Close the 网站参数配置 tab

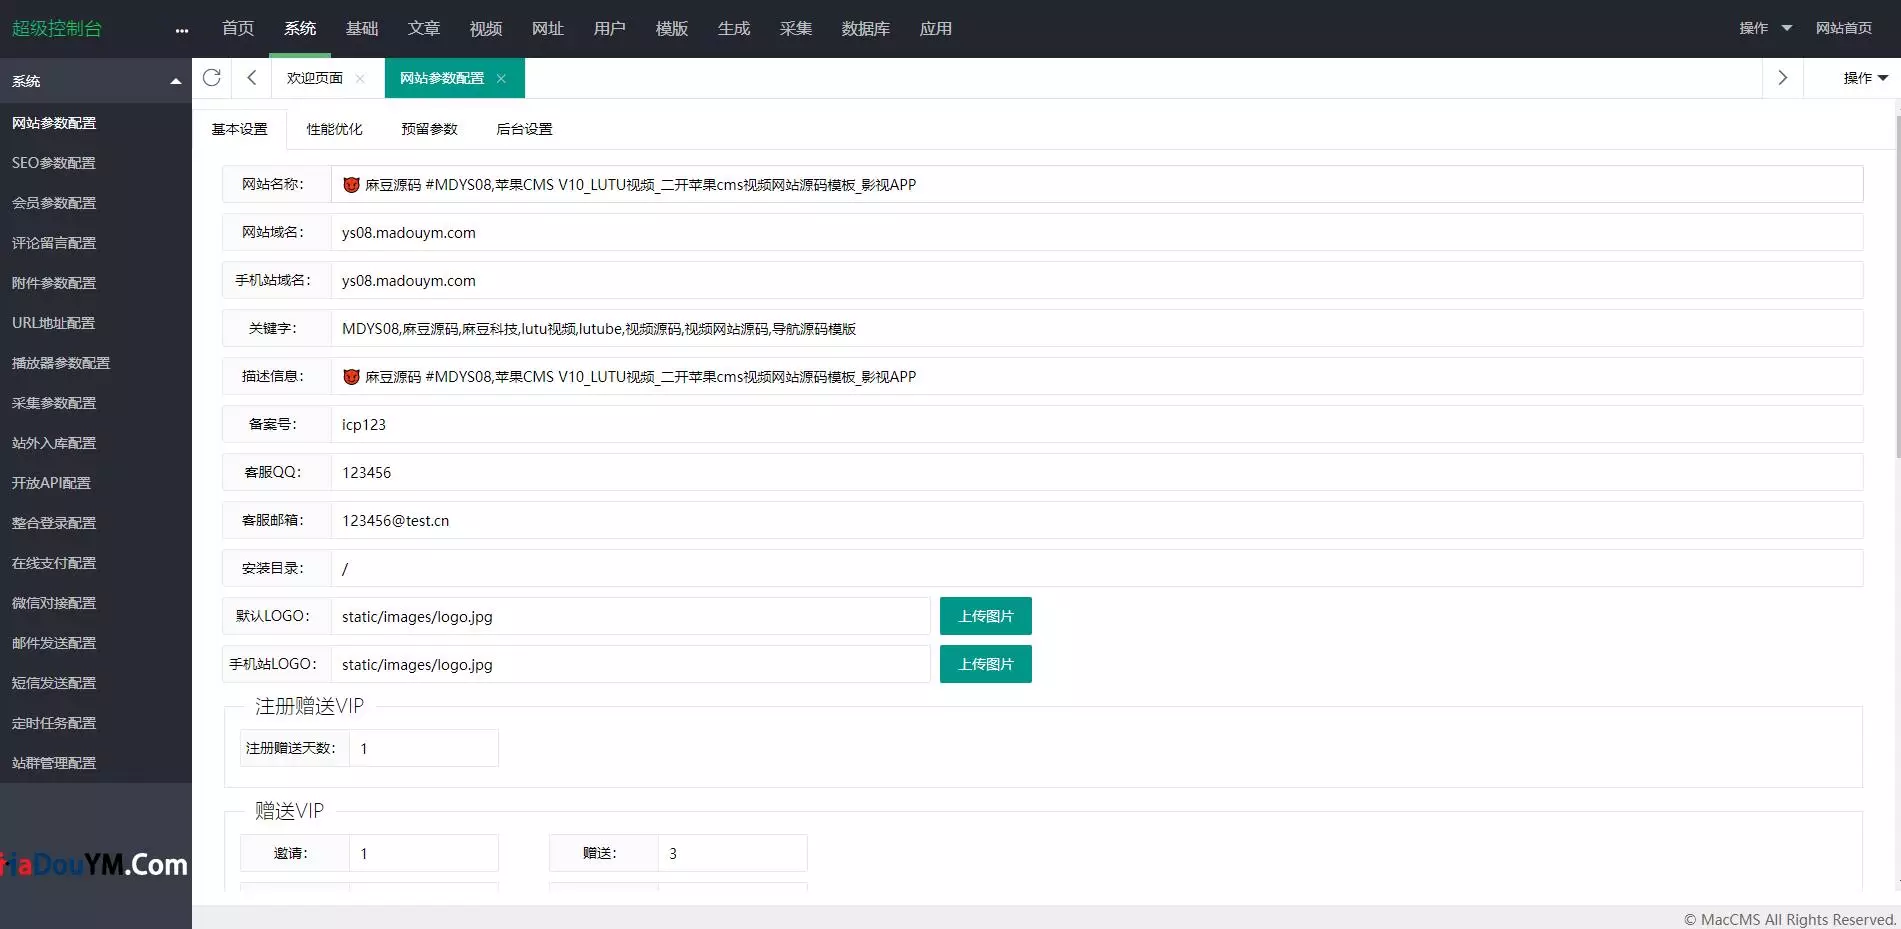[501, 78]
